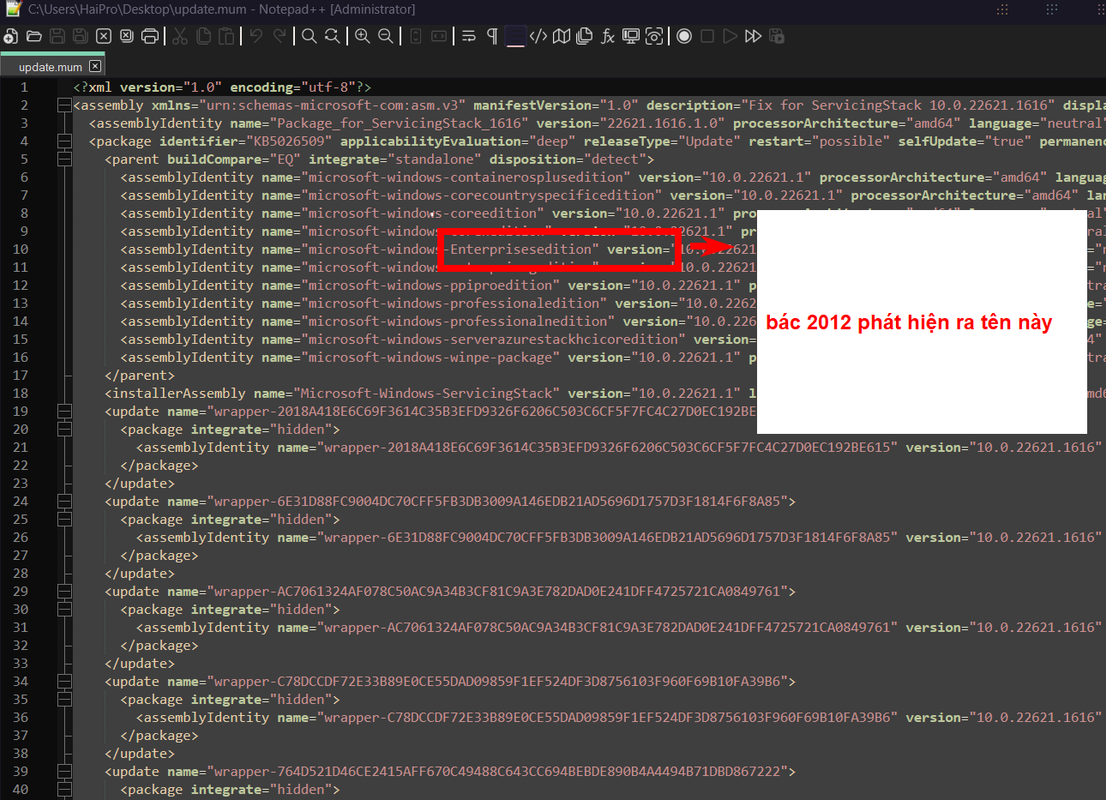
Task: Click the Save All toolbar icon
Action: (80, 37)
